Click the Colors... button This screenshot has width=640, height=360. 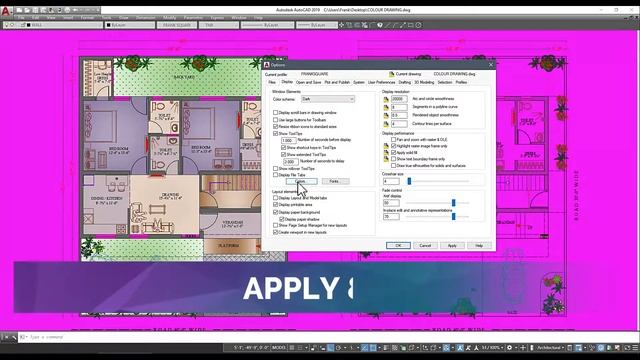point(302,181)
